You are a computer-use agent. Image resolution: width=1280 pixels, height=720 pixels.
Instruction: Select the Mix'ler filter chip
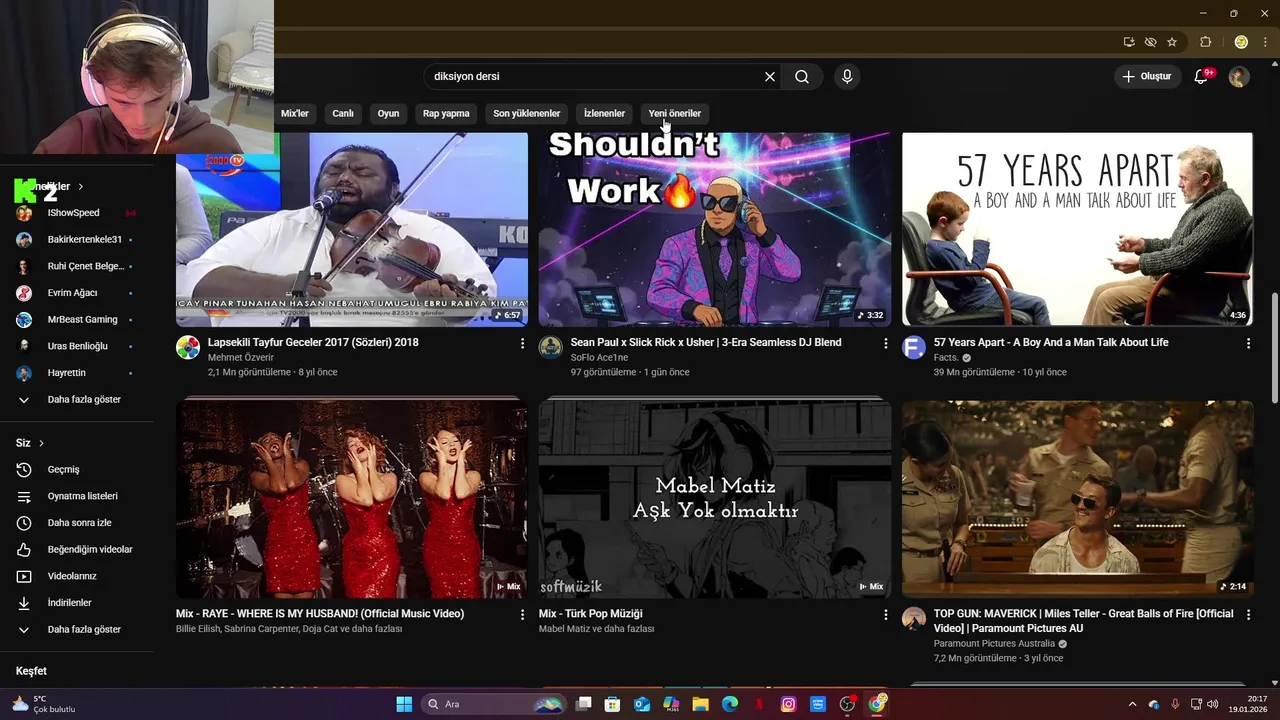[295, 113]
